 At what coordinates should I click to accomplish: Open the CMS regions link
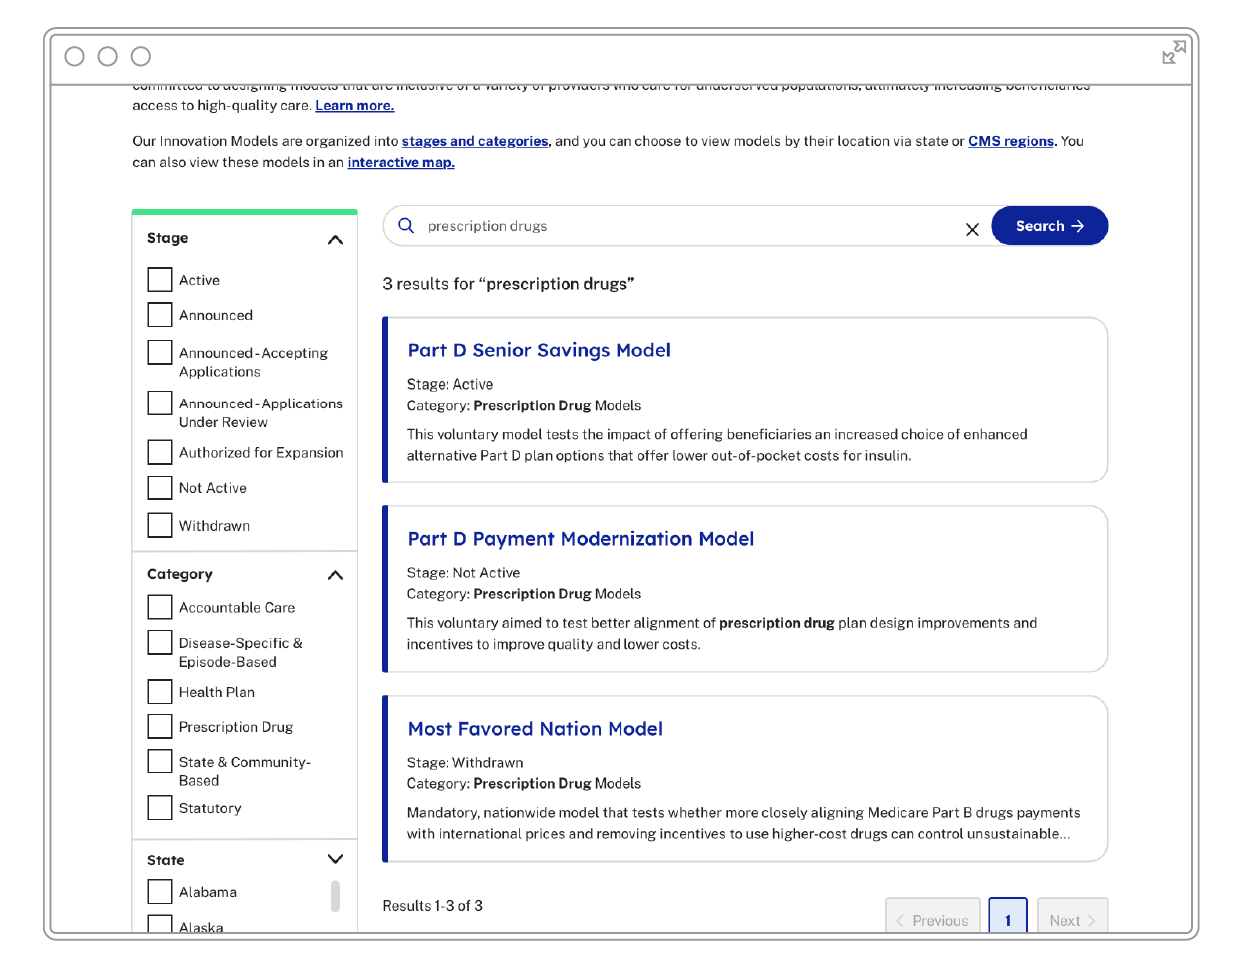(1010, 141)
